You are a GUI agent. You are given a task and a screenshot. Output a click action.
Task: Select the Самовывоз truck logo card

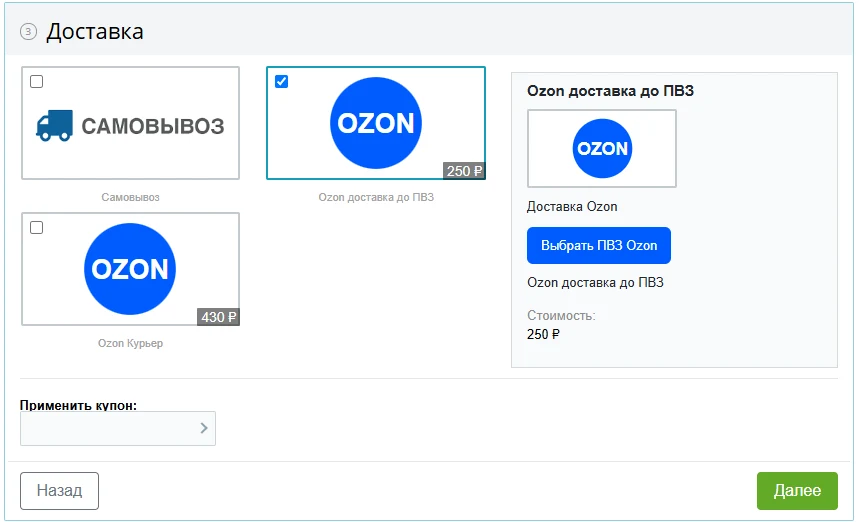130,123
